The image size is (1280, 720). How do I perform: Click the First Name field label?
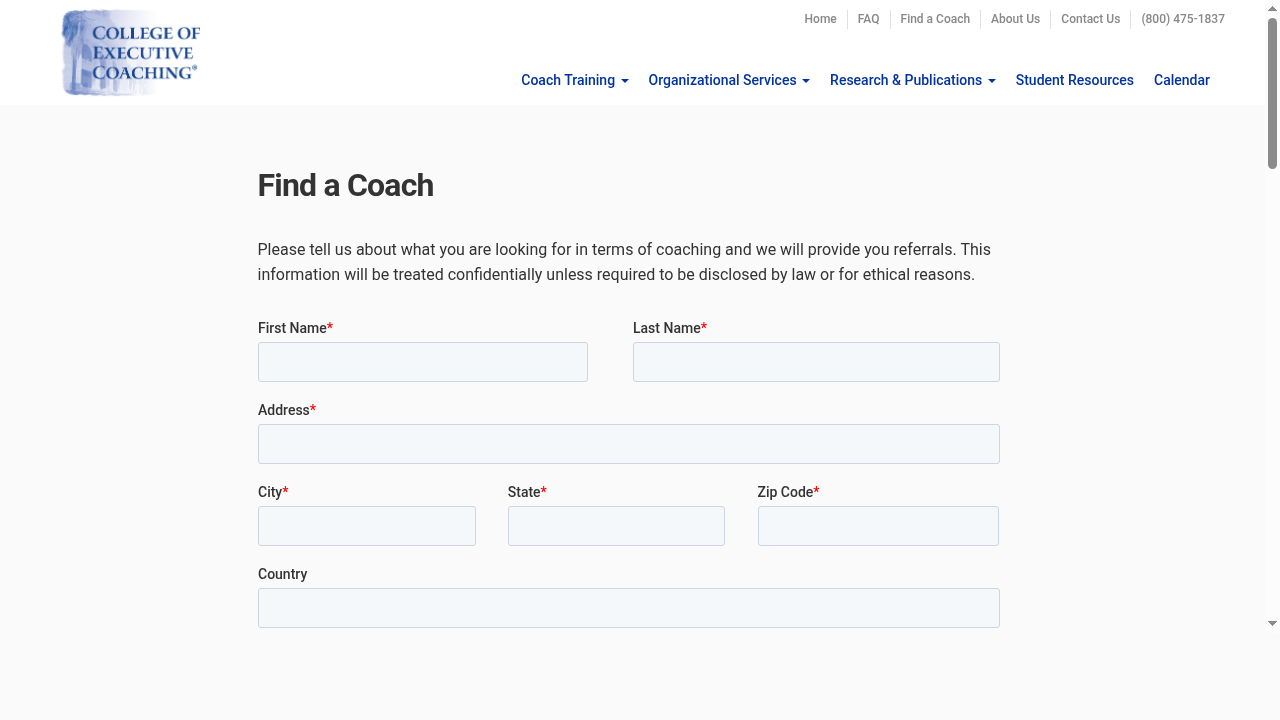295,328
